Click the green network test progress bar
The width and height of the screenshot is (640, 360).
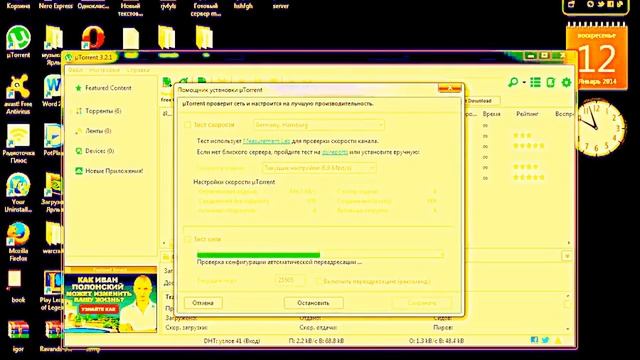coord(320,255)
